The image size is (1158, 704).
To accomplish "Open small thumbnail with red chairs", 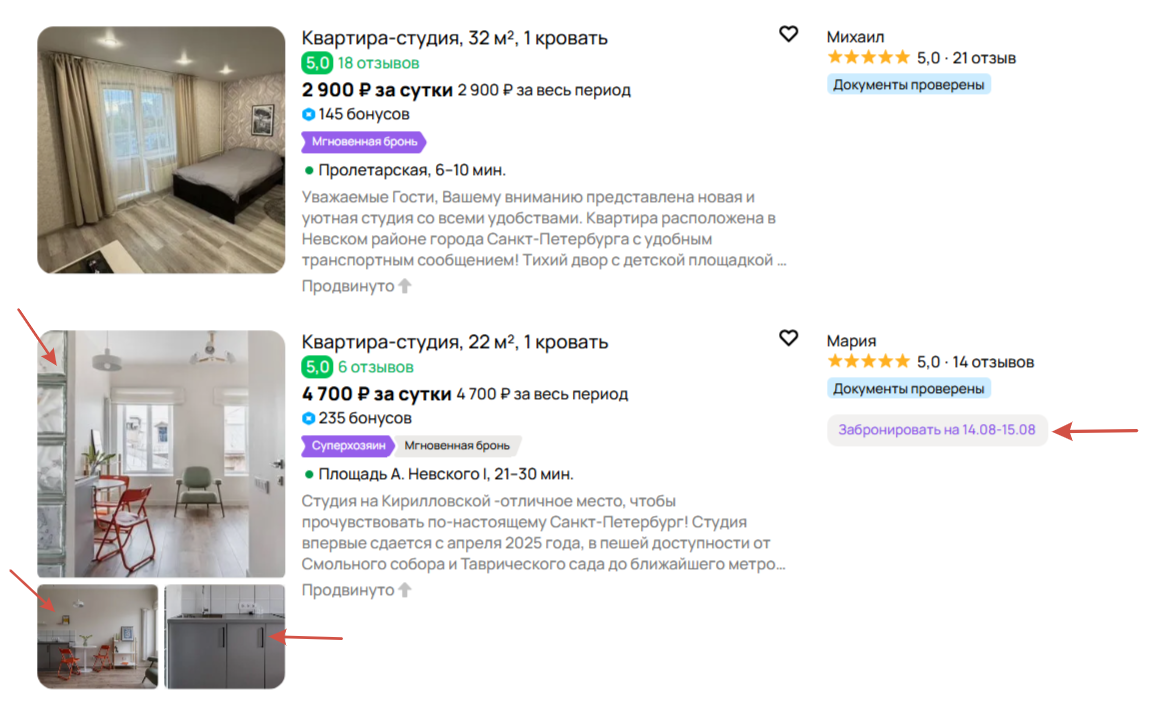I will point(97,637).
